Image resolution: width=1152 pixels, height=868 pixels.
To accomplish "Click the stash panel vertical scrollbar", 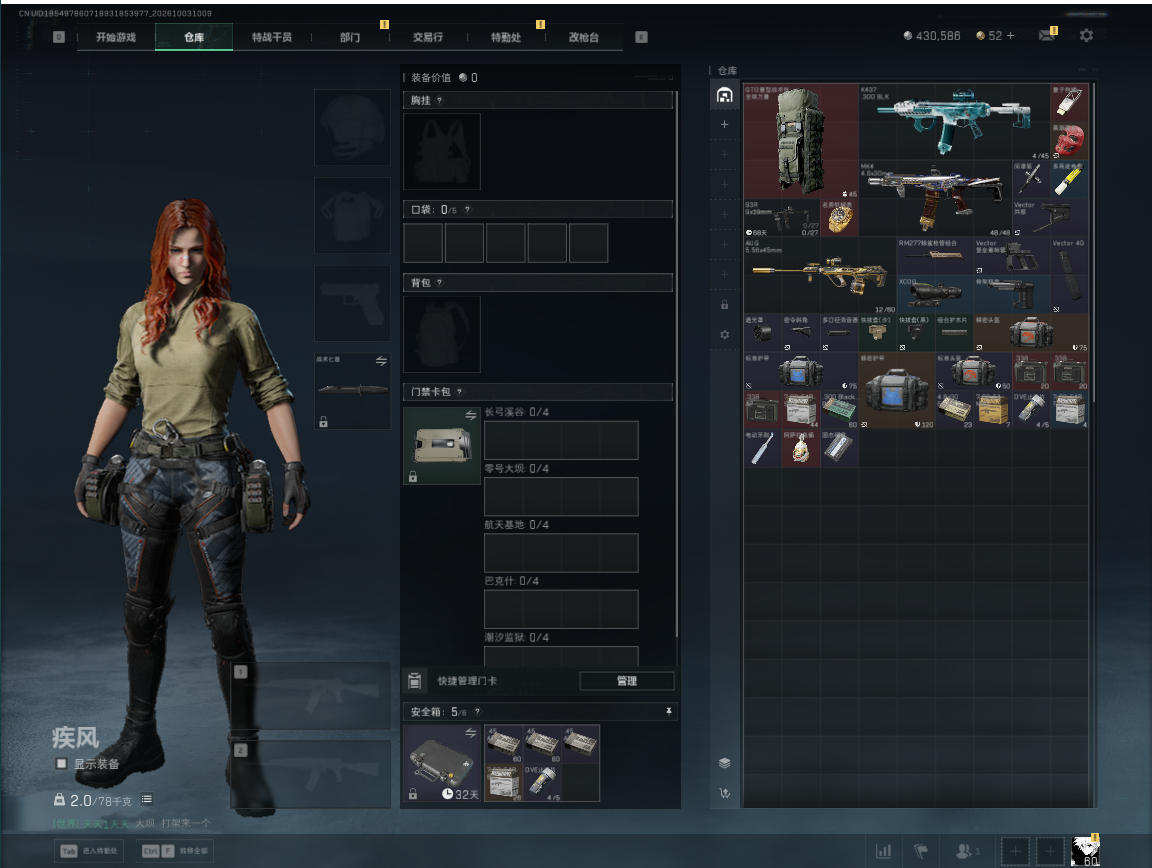I will (1092, 243).
